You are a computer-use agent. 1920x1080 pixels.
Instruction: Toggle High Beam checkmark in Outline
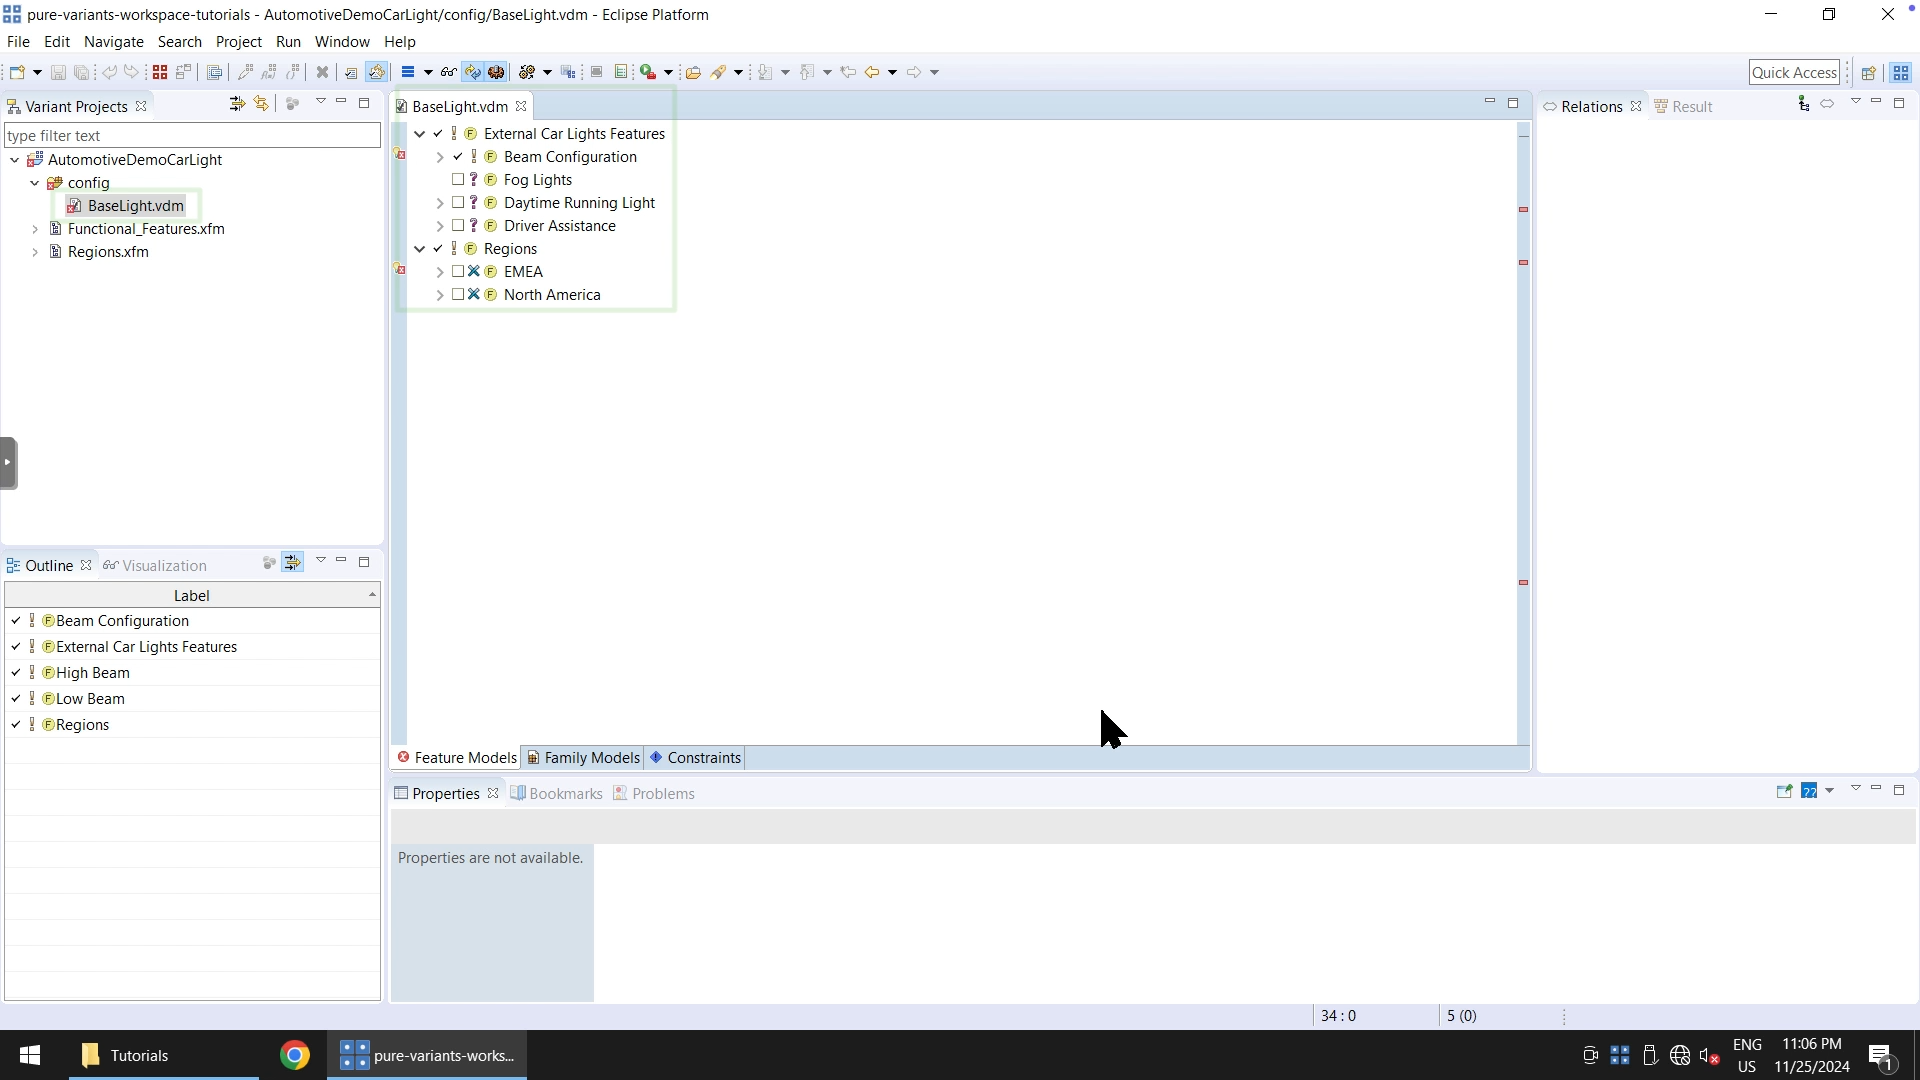(x=16, y=673)
